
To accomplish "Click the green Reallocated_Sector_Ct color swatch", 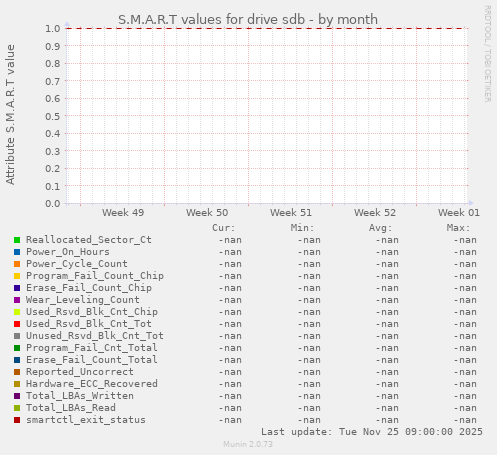I will (x=17, y=240).
